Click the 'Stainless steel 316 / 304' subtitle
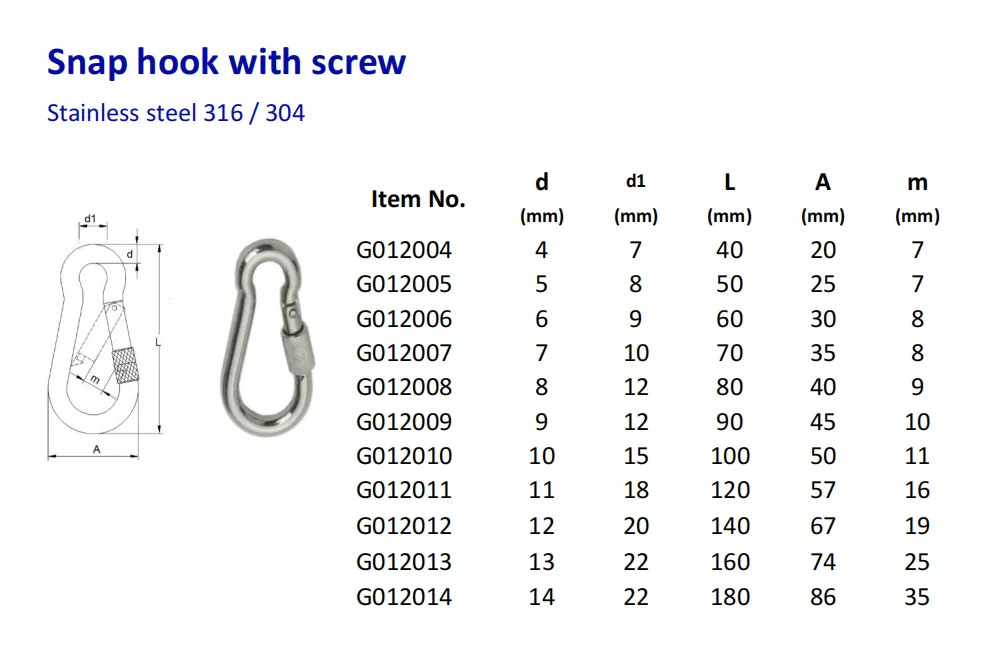This screenshot has width=993, height=660. (x=175, y=113)
